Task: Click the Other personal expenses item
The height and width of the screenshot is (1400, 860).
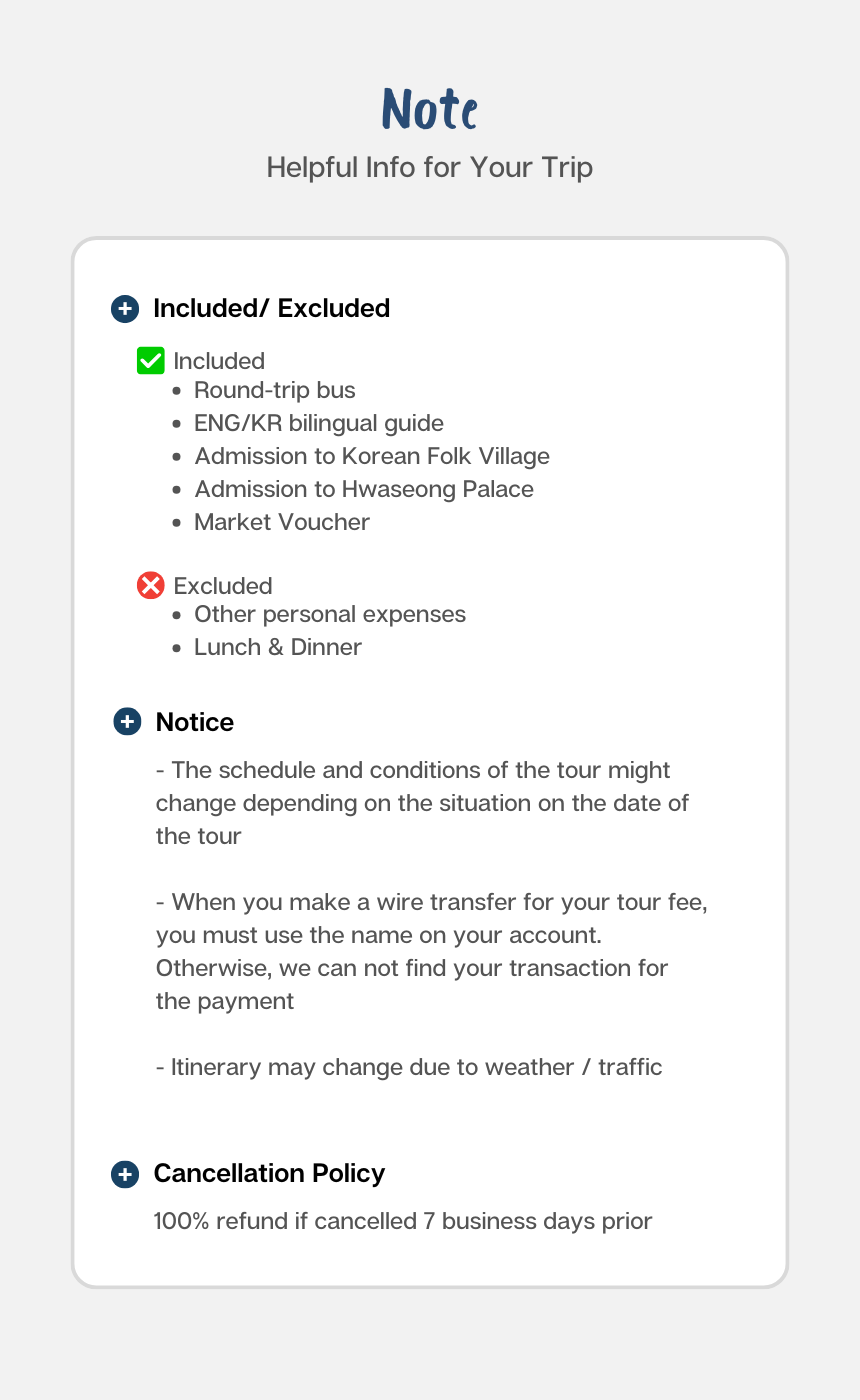Action: pyautogui.click(x=330, y=614)
